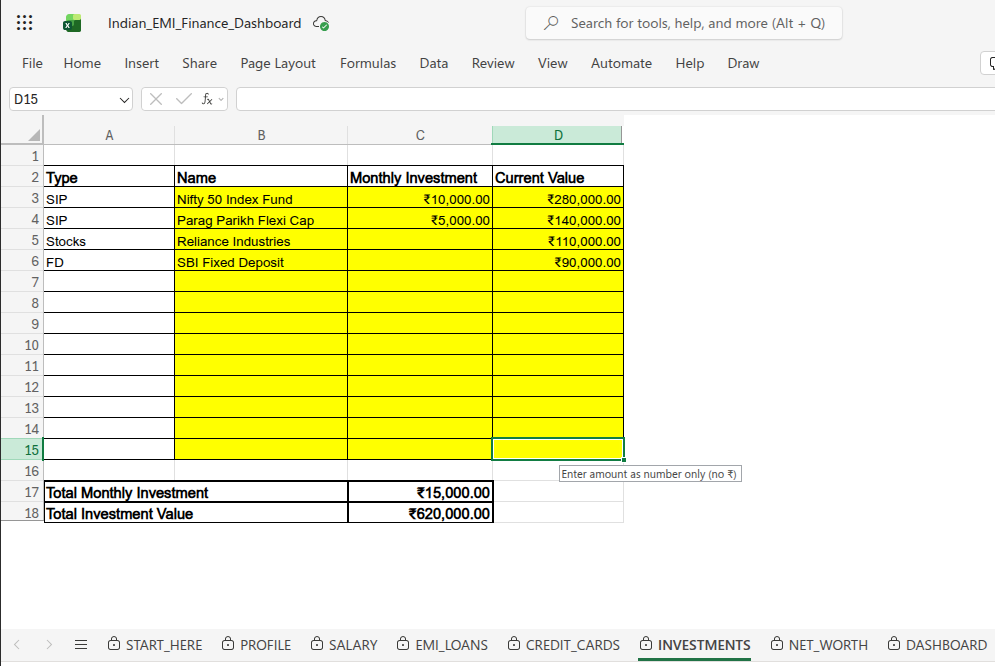Switch to DASHBOARD sheet

pyautogui.click(x=937, y=644)
